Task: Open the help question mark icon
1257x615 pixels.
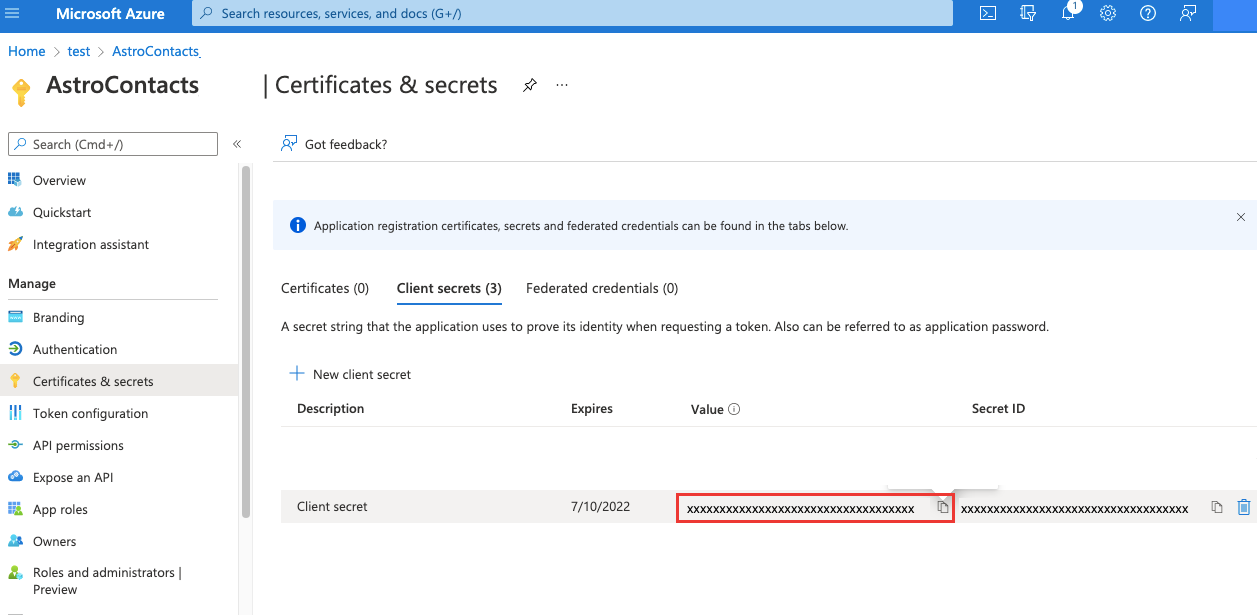Action: pyautogui.click(x=1148, y=14)
